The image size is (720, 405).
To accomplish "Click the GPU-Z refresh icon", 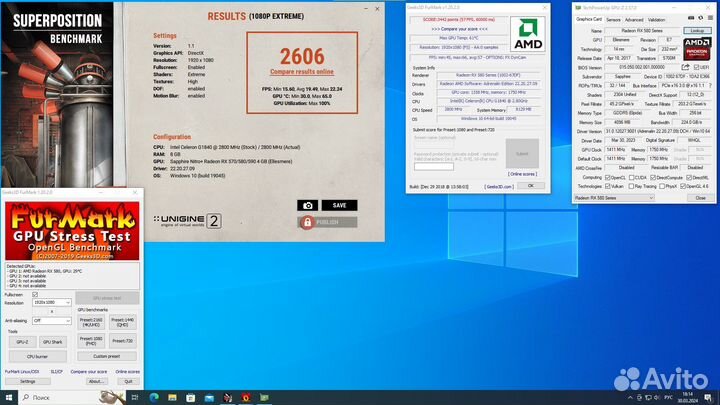I will 701,18.
